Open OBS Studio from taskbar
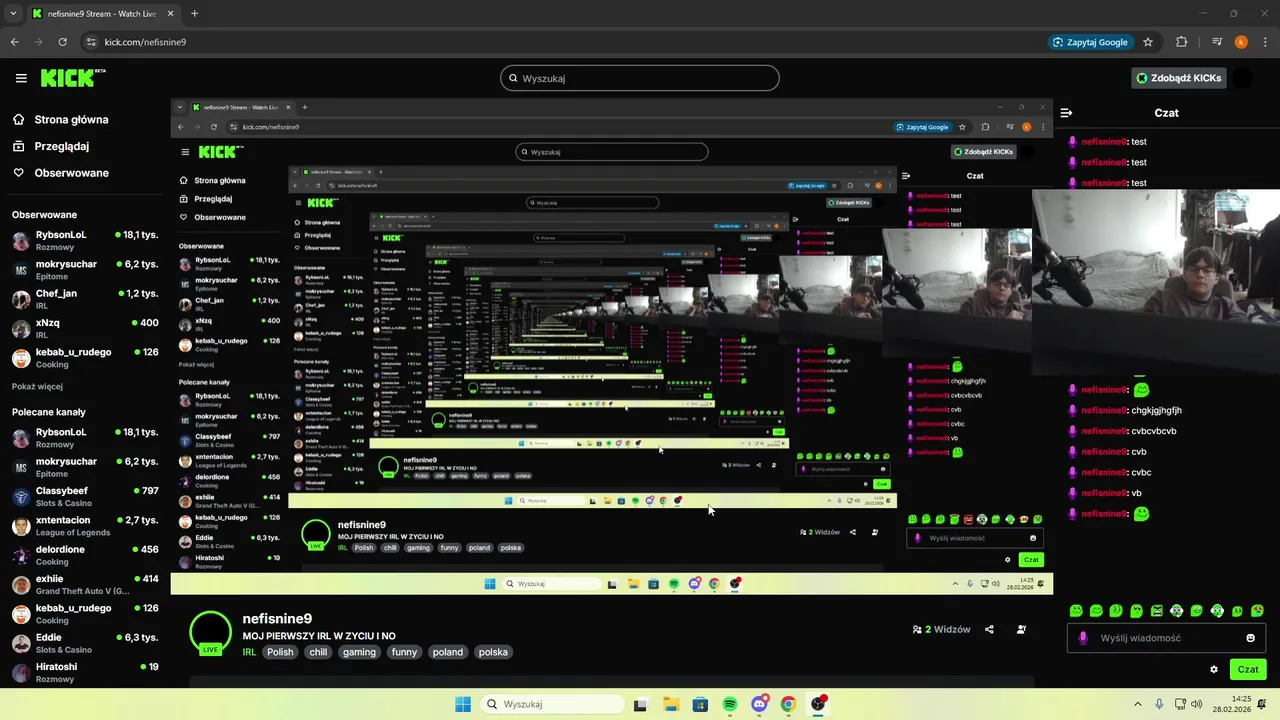The width and height of the screenshot is (1280, 720). coord(819,704)
